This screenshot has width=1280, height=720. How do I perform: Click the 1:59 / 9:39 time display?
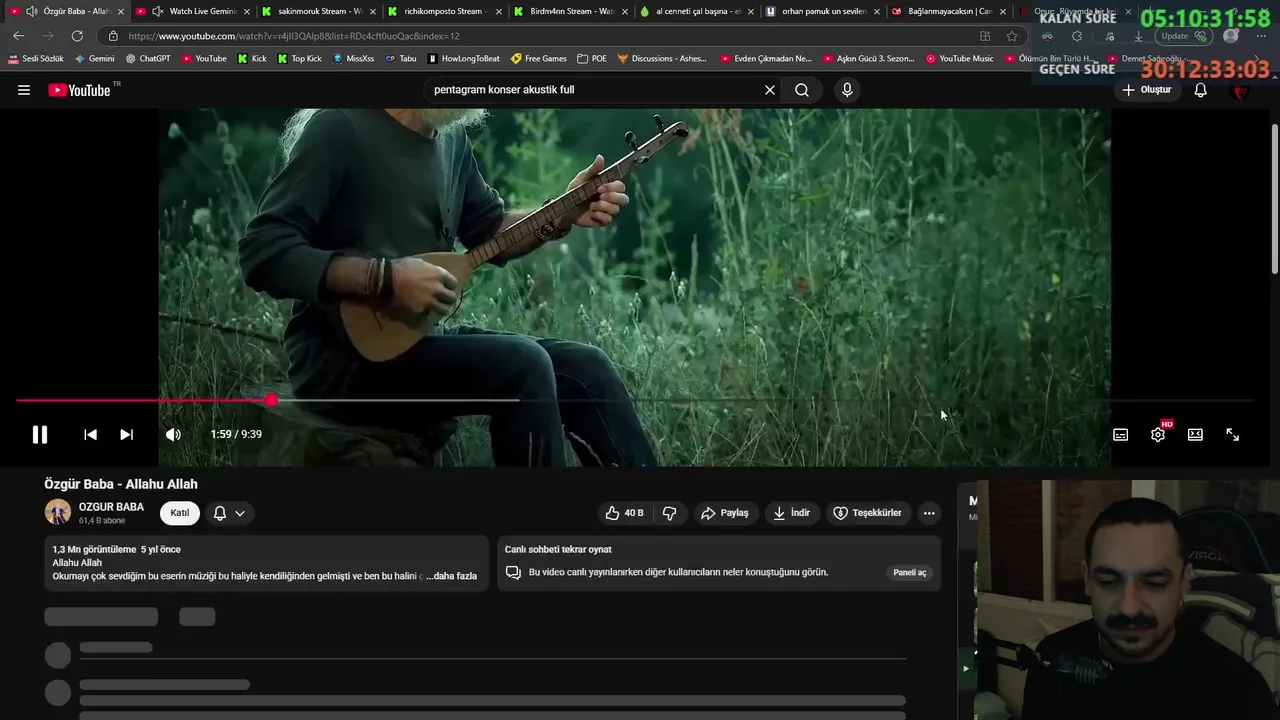pyautogui.click(x=236, y=434)
